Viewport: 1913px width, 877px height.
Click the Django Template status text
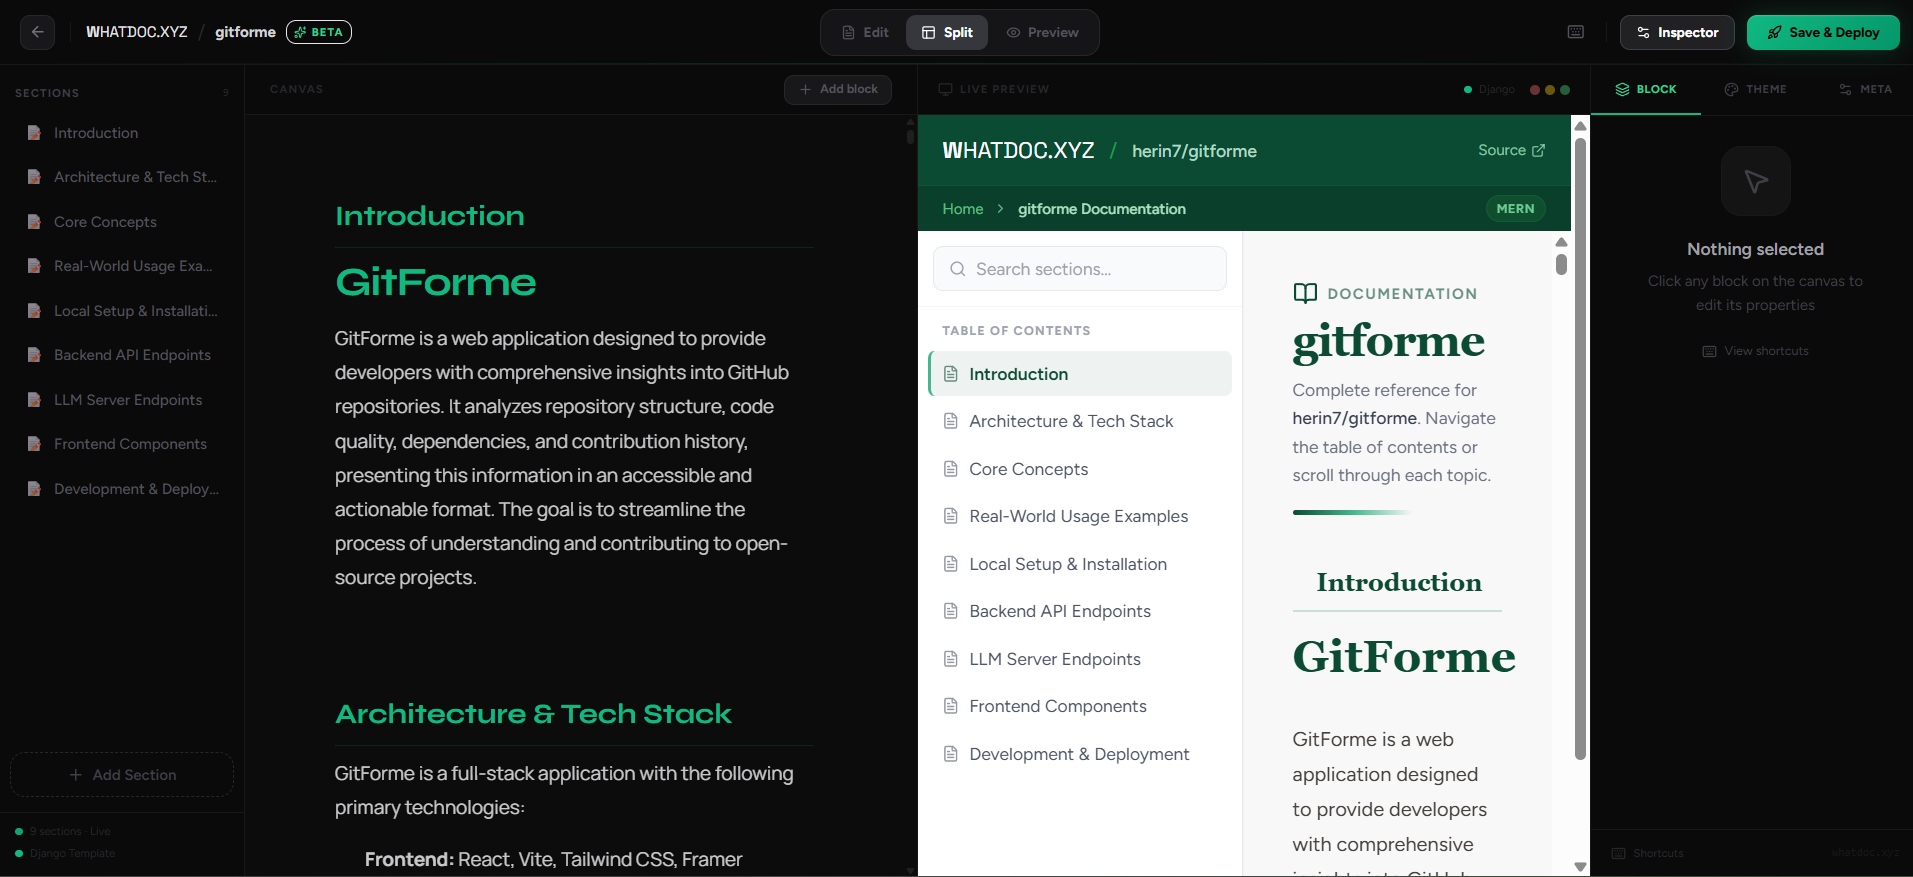(72, 853)
